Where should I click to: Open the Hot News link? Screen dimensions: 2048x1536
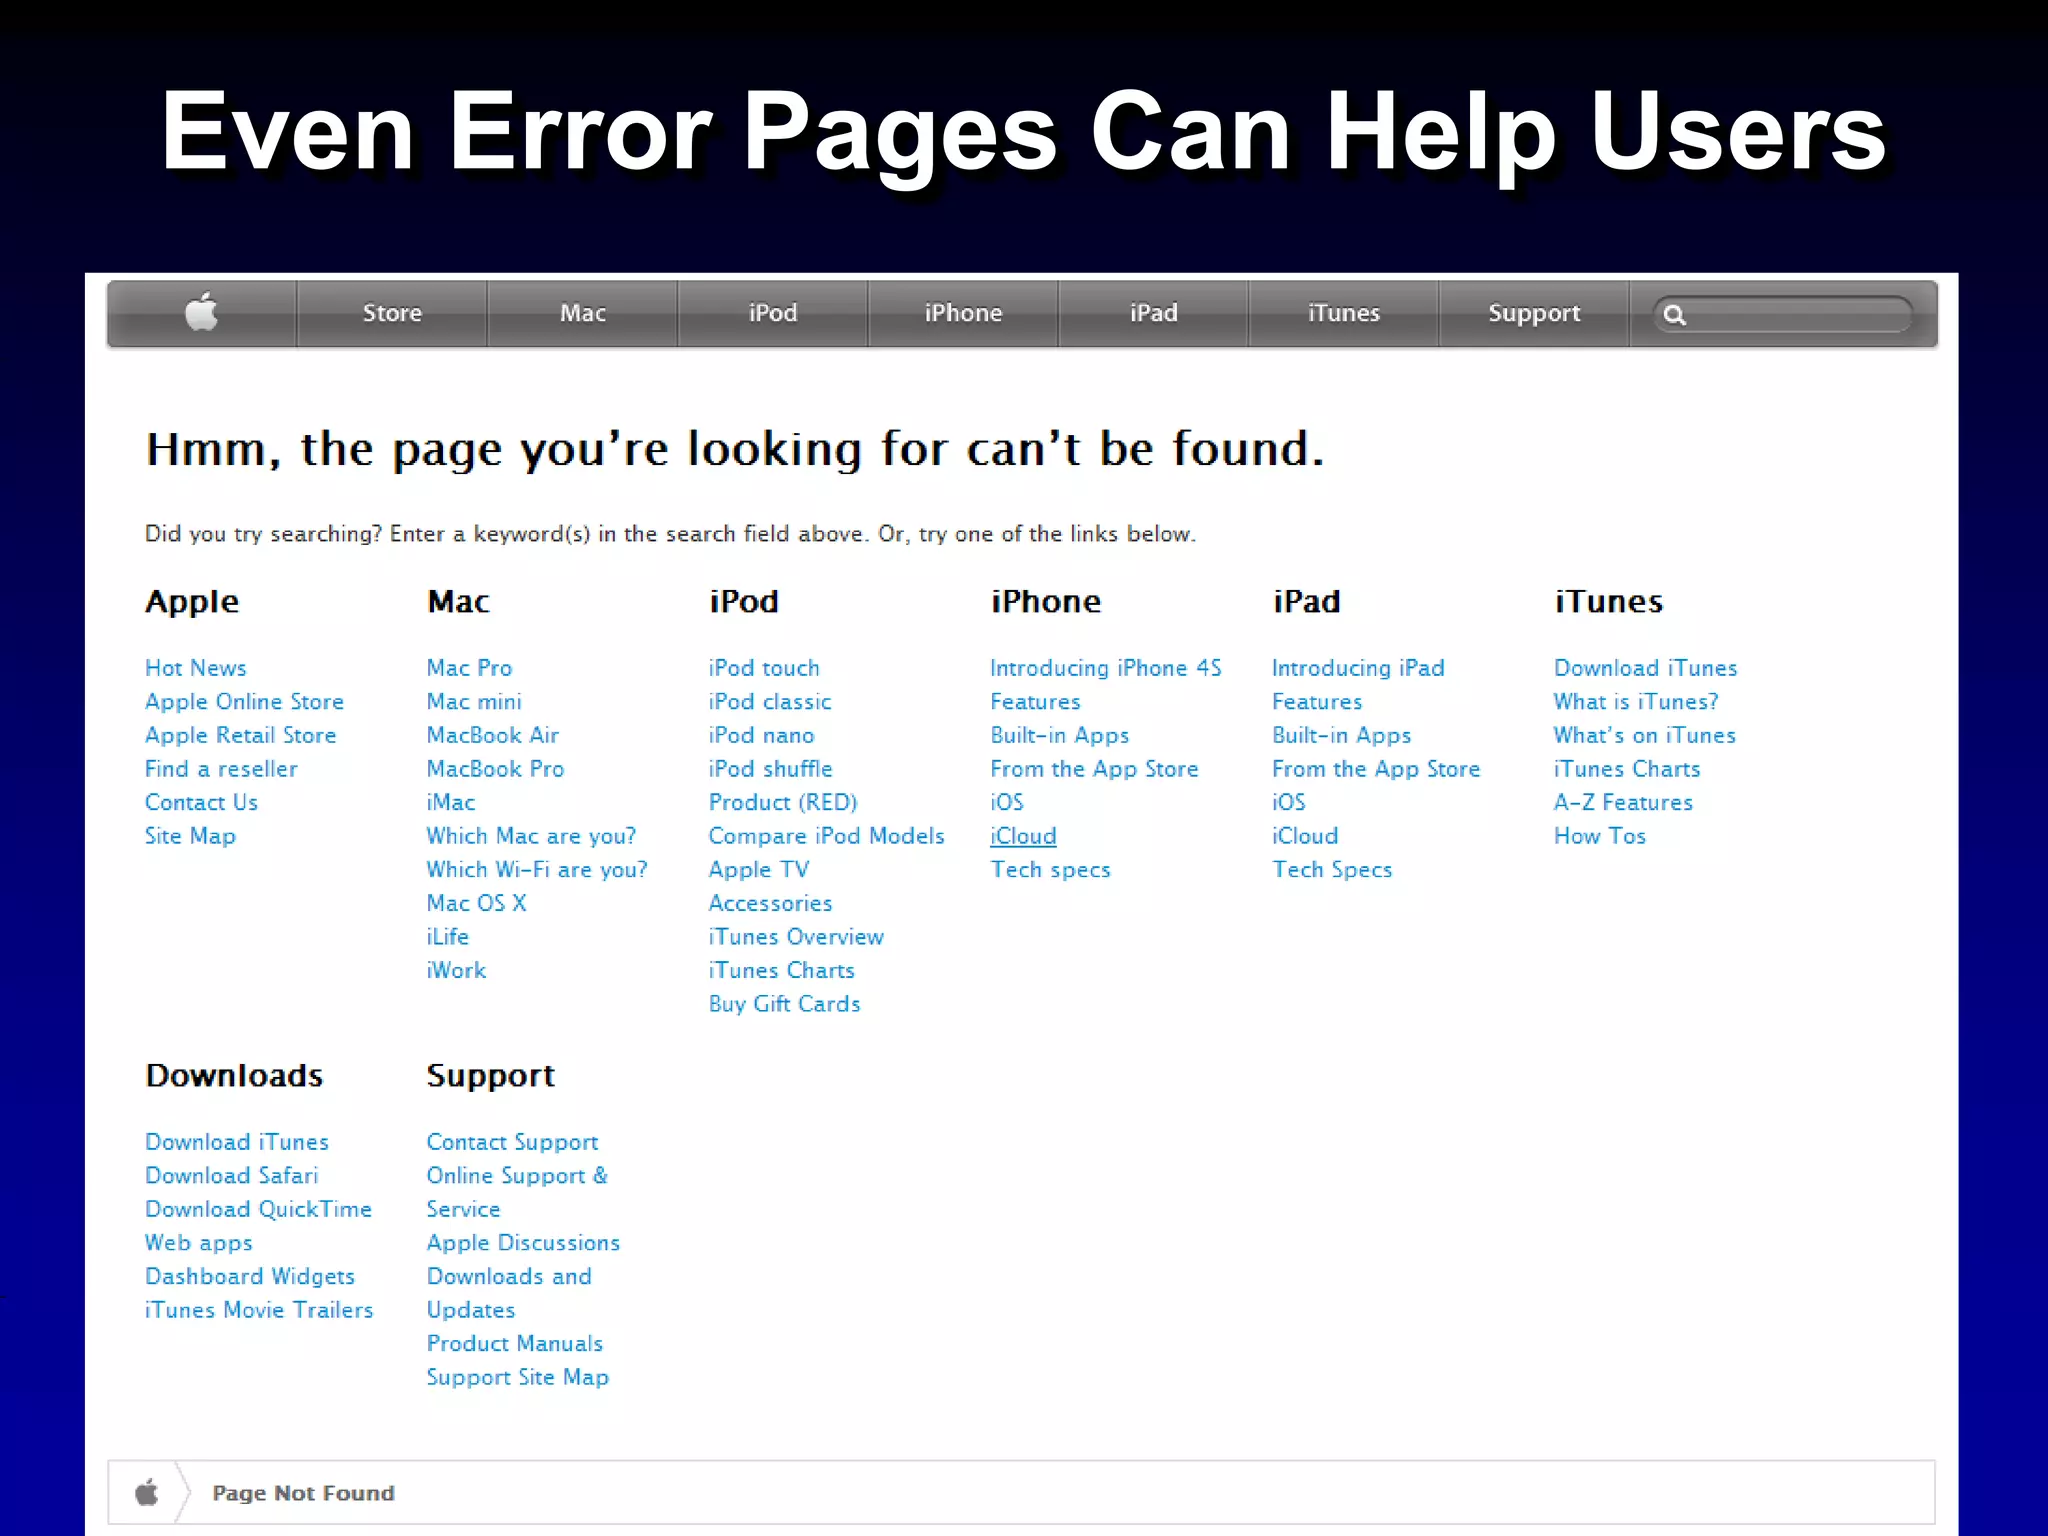(x=196, y=668)
